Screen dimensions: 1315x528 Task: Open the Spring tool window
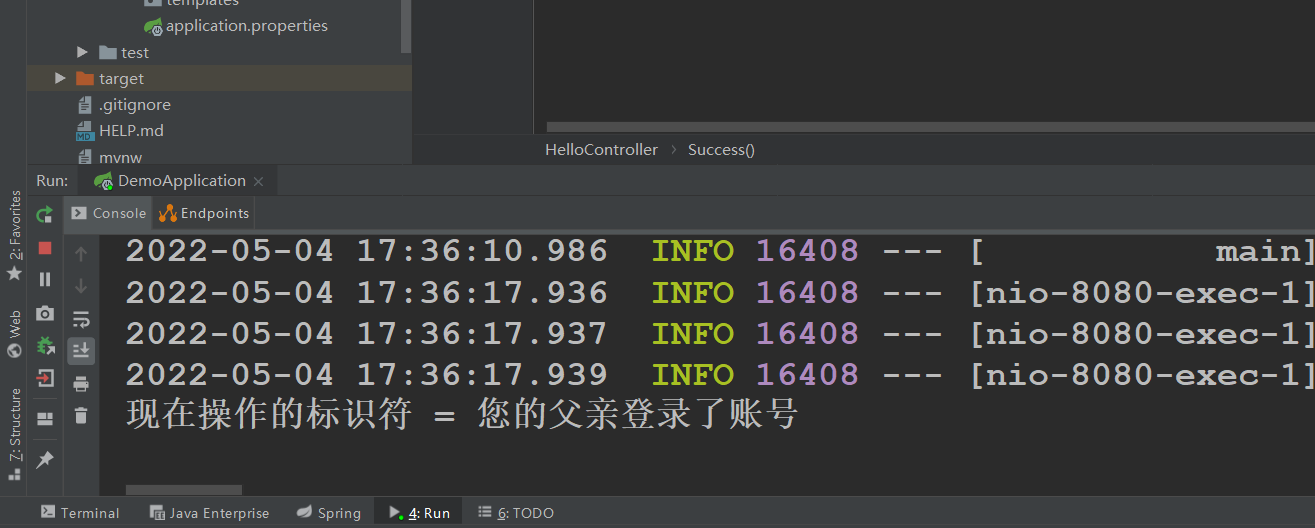point(329,513)
